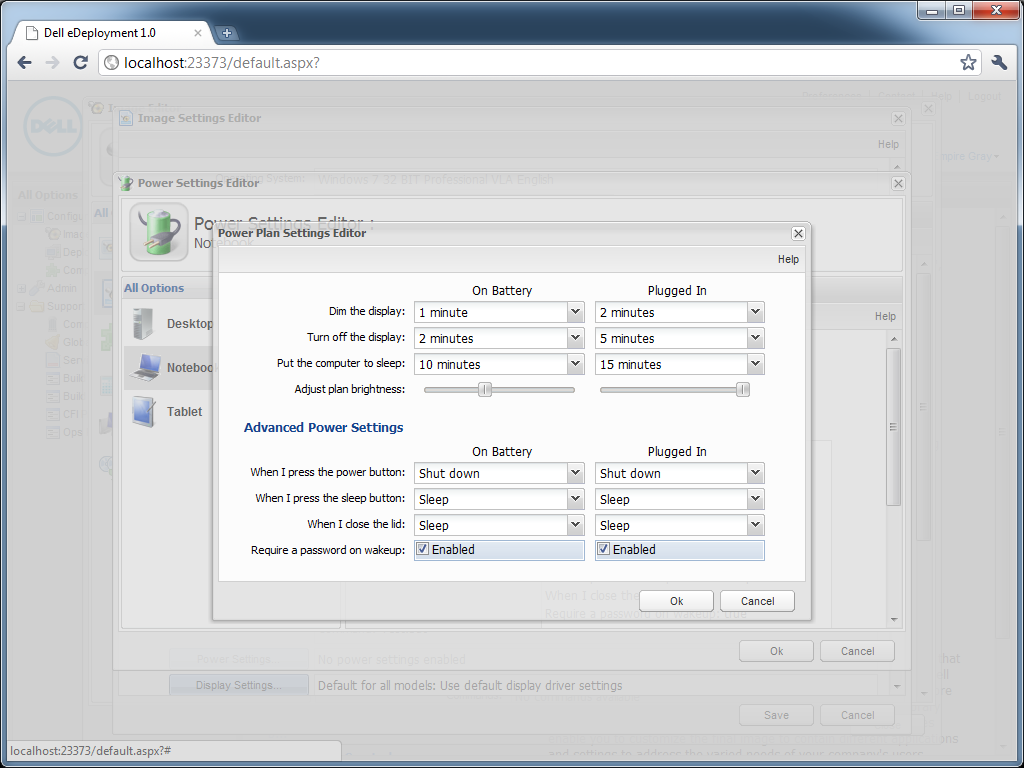Click the Logout link at top right
The width and height of the screenshot is (1024, 768).
[984, 97]
